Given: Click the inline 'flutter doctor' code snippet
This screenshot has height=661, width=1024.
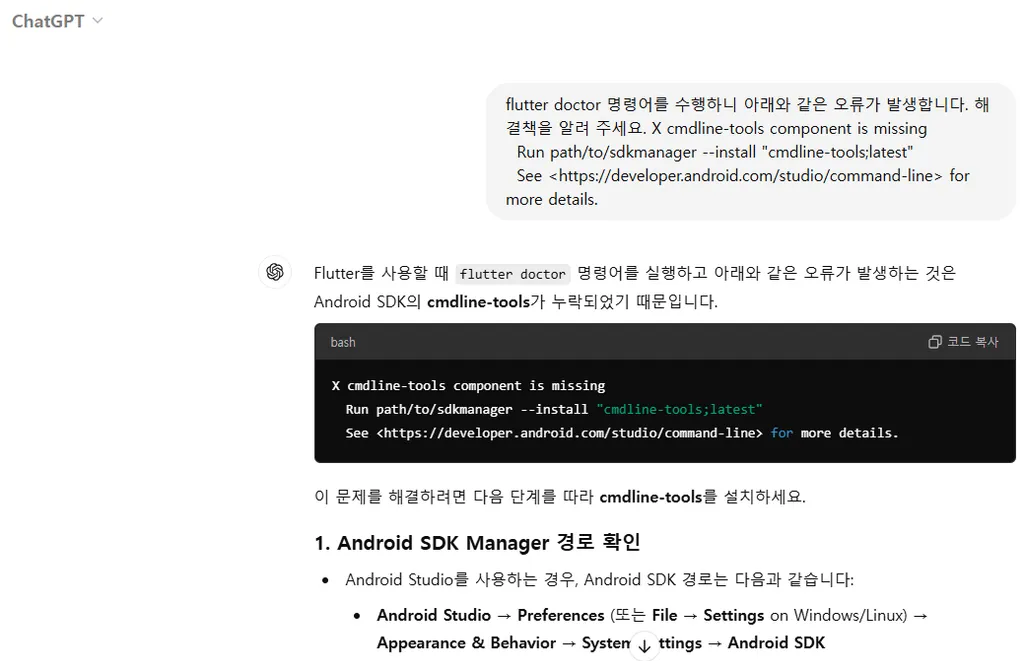Looking at the screenshot, I should point(513,274).
